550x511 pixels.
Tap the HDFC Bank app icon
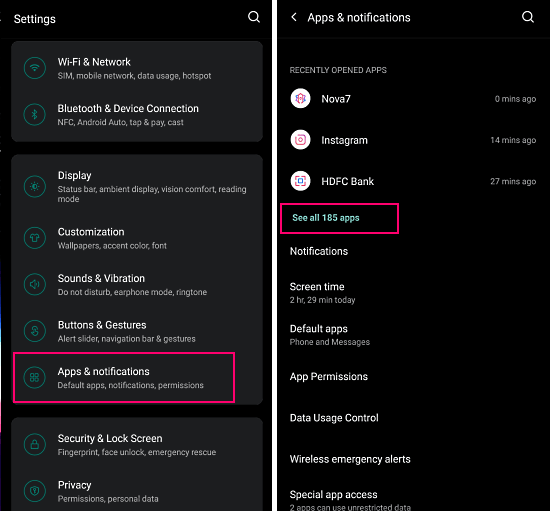[301, 181]
